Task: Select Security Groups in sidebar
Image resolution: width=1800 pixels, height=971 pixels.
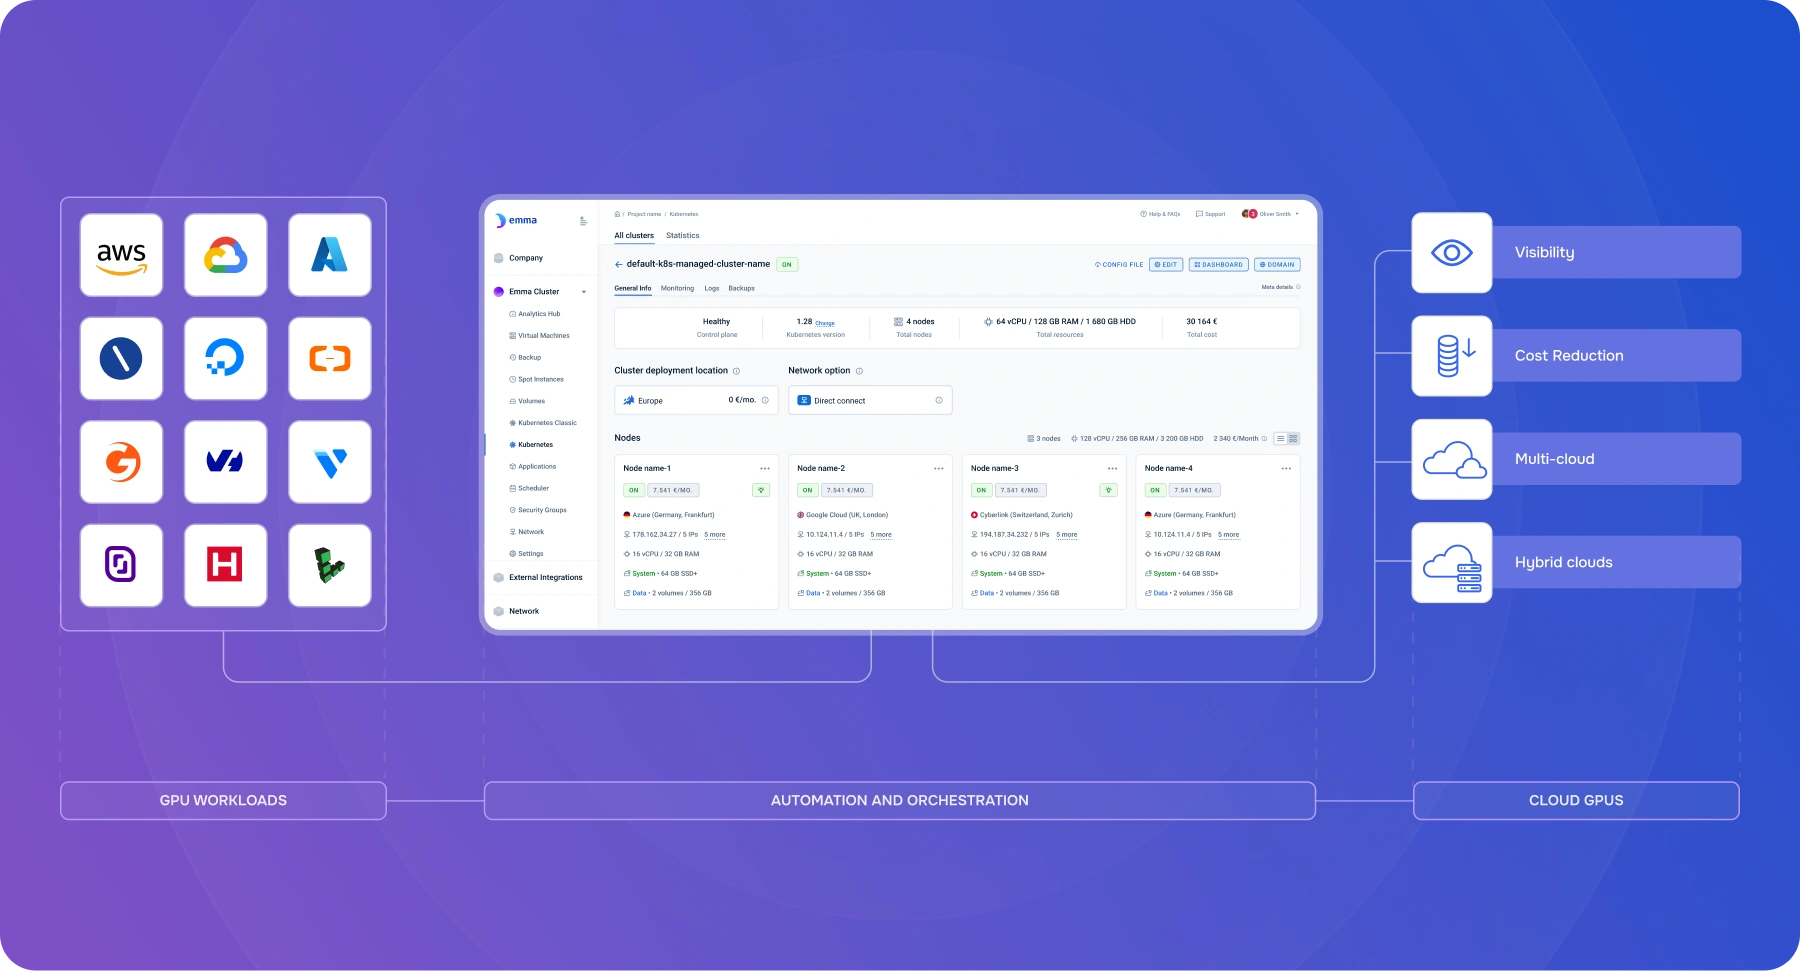Action: tap(538, 510)
